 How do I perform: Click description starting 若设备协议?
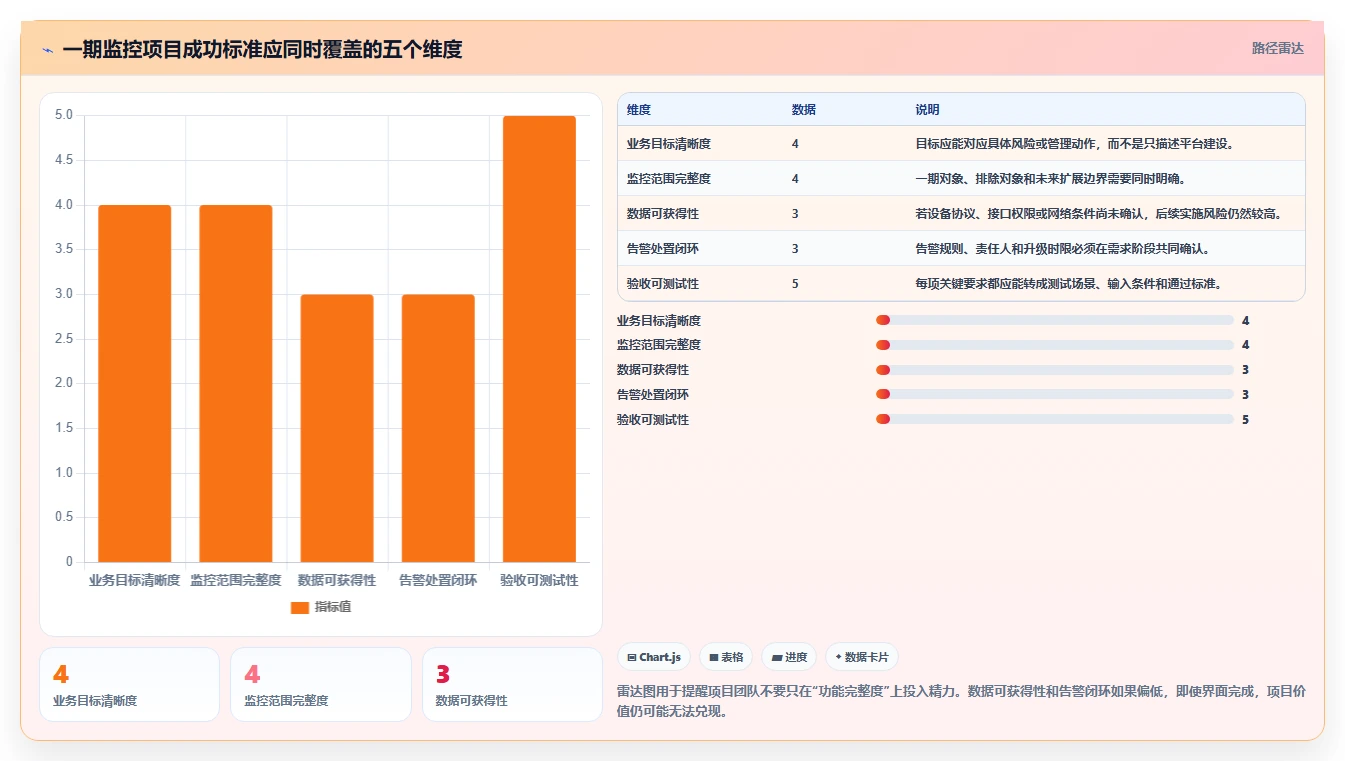(1098, 214)
